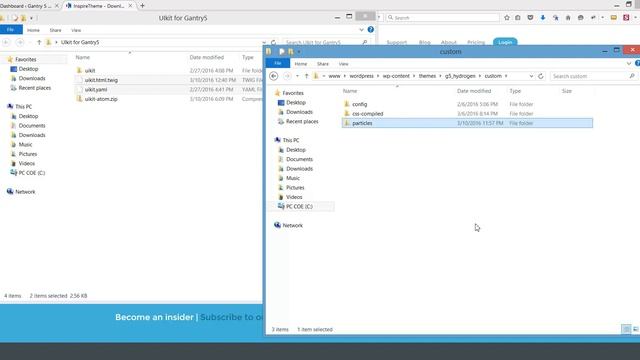Go back in the custom window

tap(274, 76)
